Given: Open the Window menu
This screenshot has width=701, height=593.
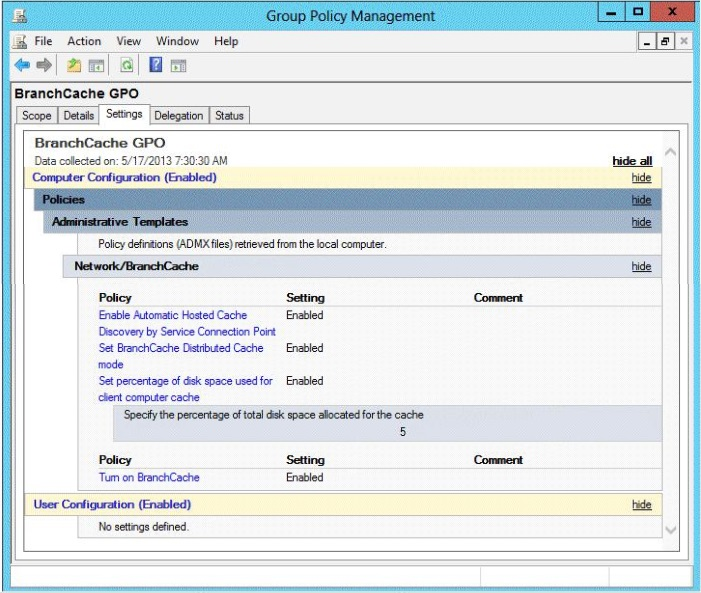Looking at the screenshot, I should [x=177, y=41].
